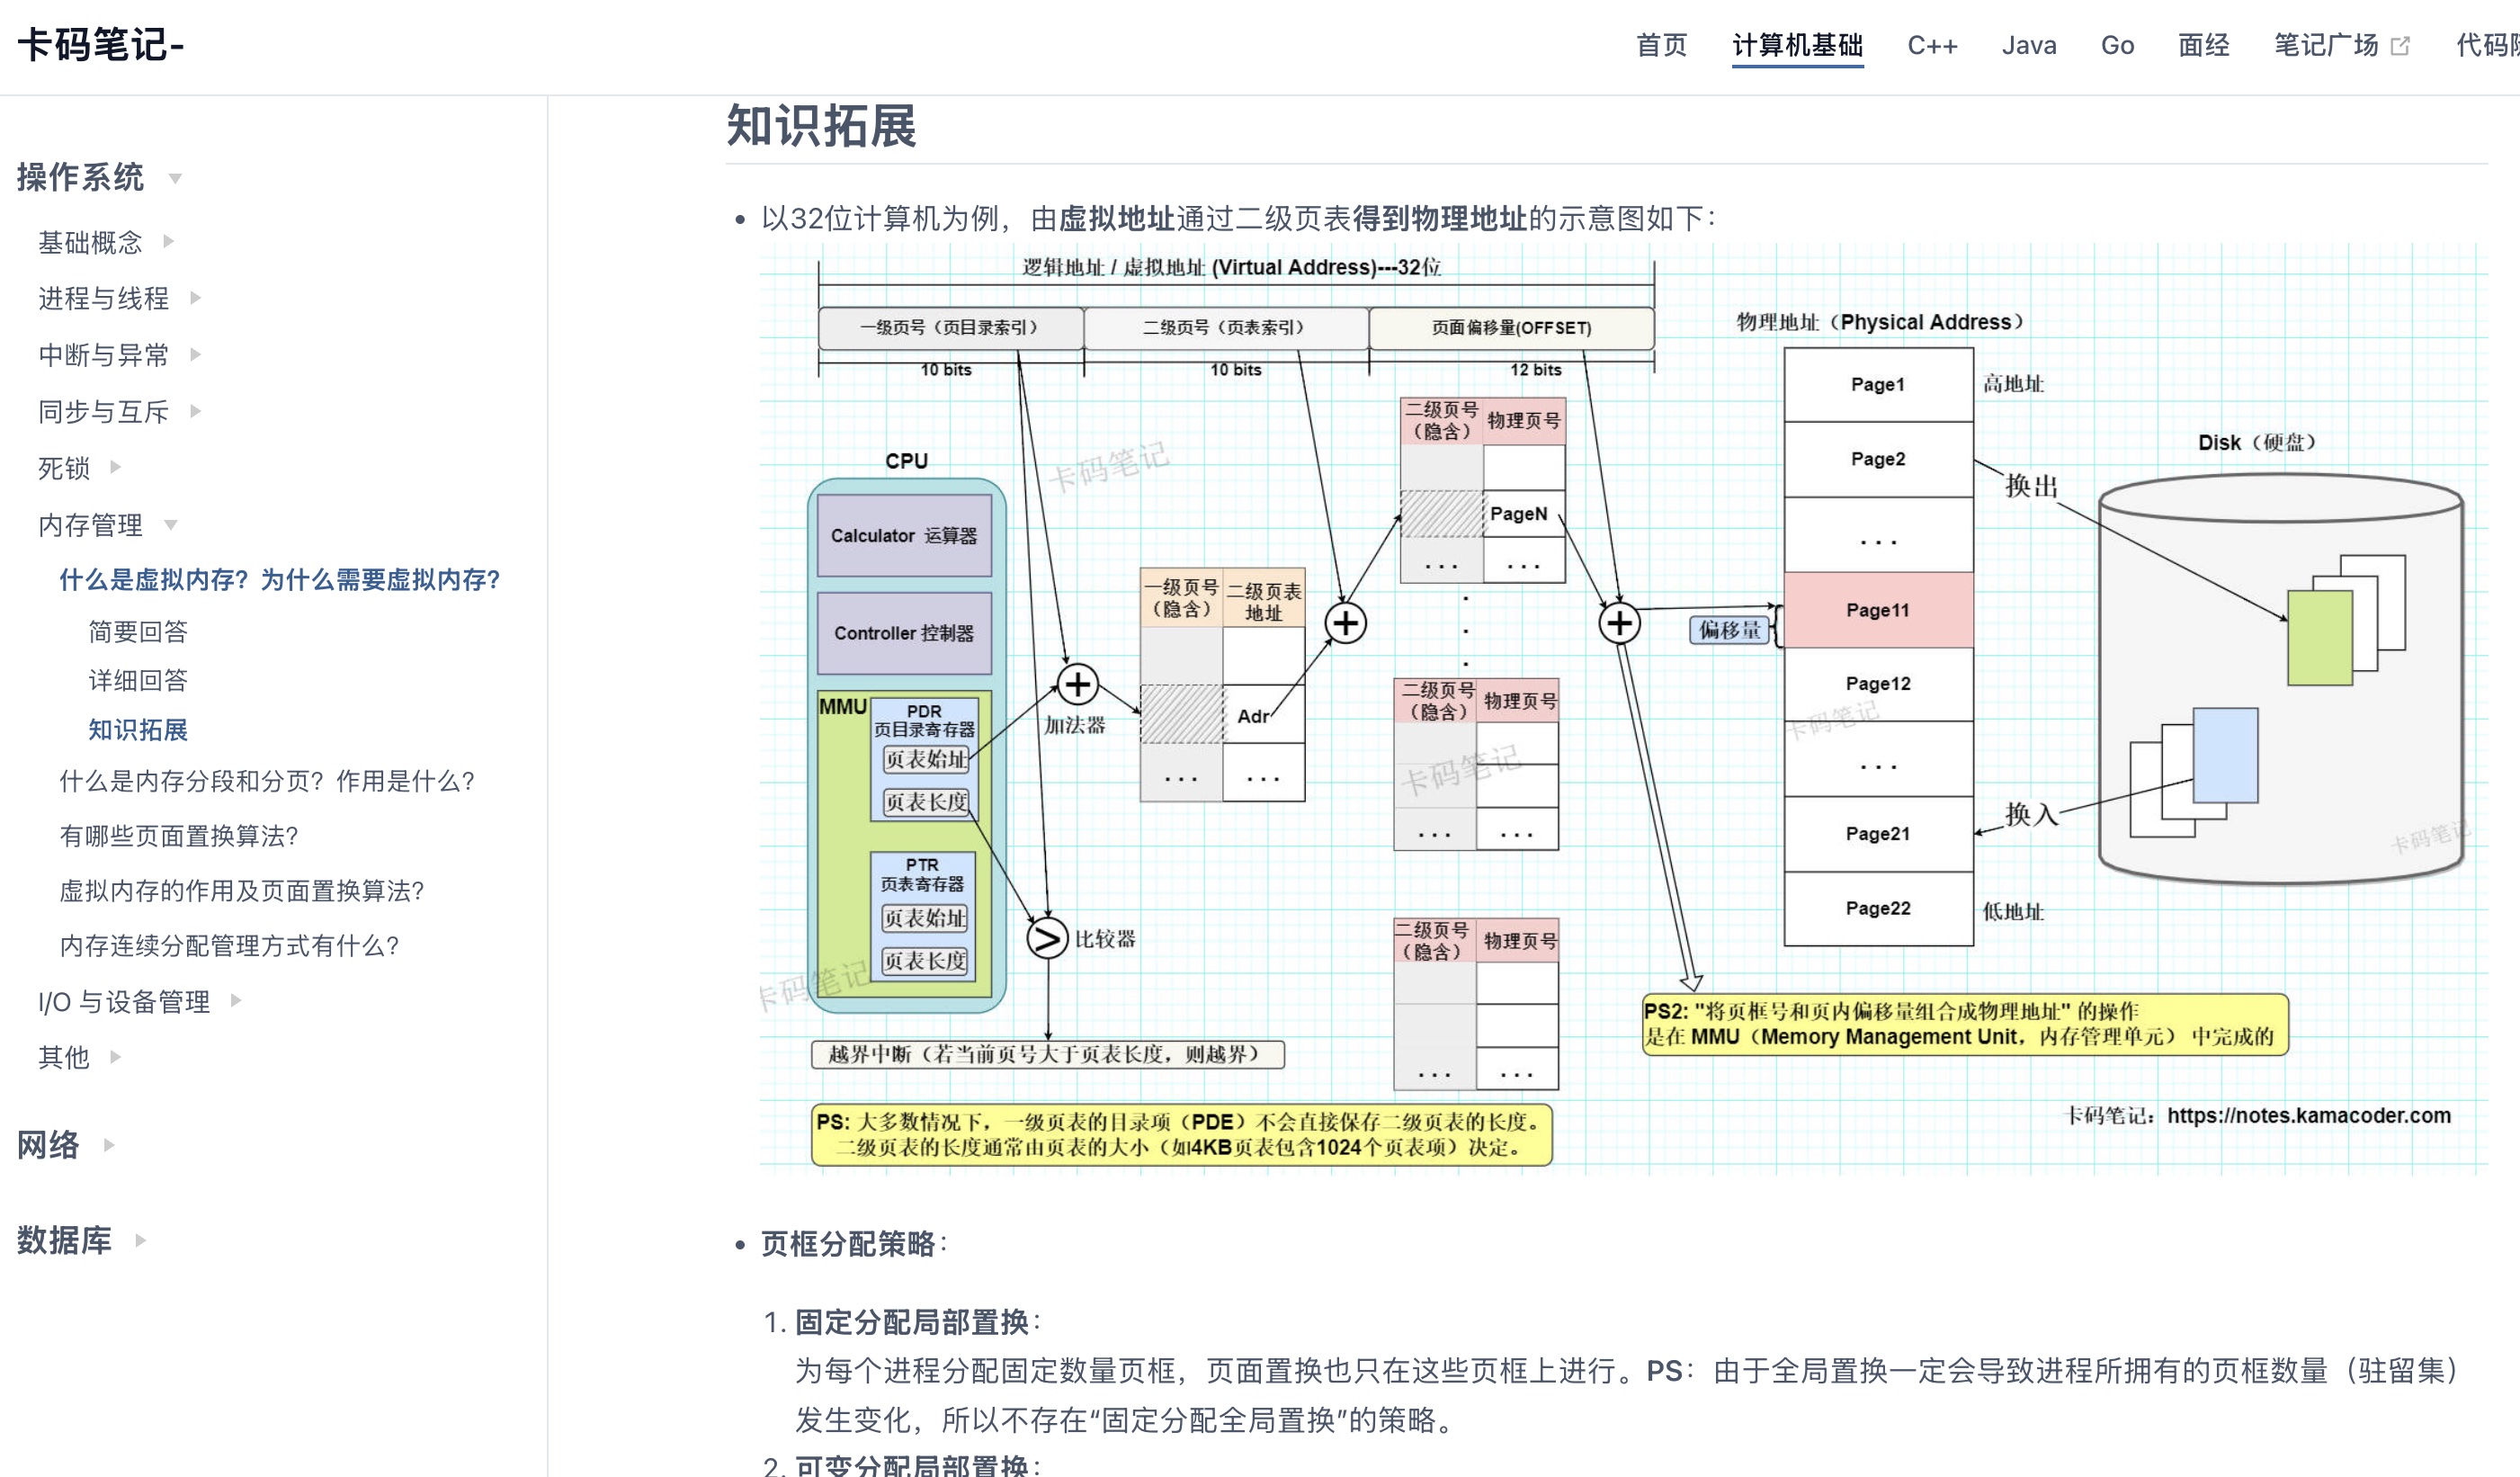Click the arrow beside 其他
The height and width of the screenshot is (1477, 2520).
click(115, 1056)
